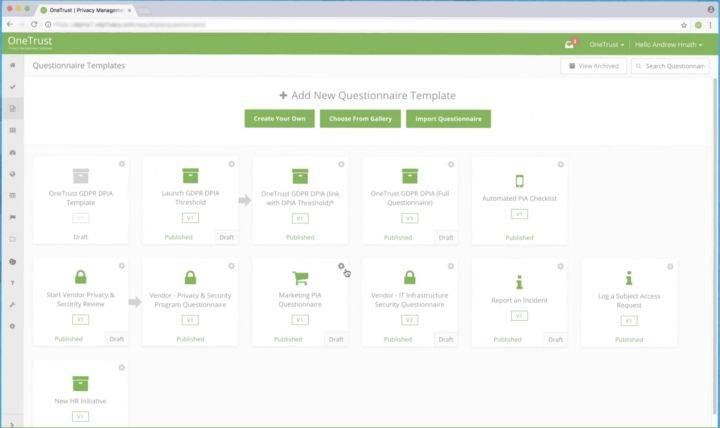
Task: Click the Automated PIA Checklist title
Action: (x=519, y=198)
